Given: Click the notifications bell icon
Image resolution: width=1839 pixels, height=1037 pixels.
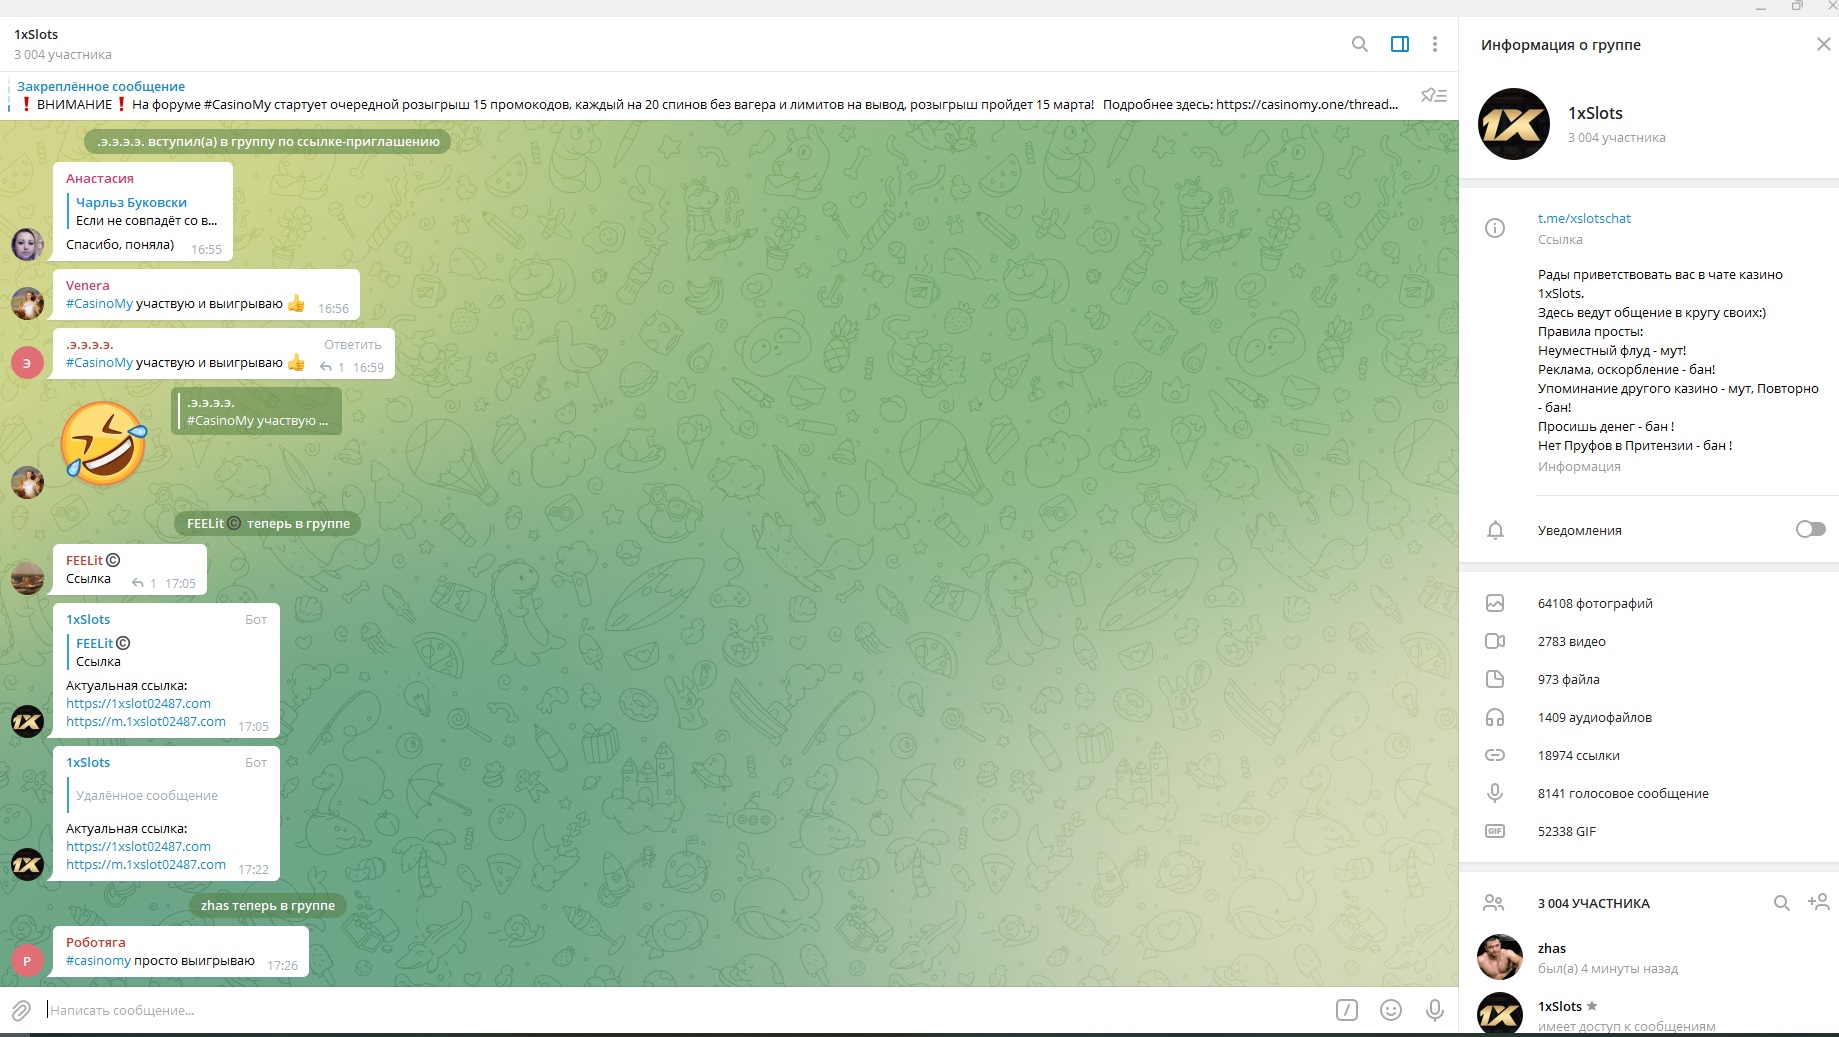Looking at the screenshot, I should click(x=1495, y=530).
